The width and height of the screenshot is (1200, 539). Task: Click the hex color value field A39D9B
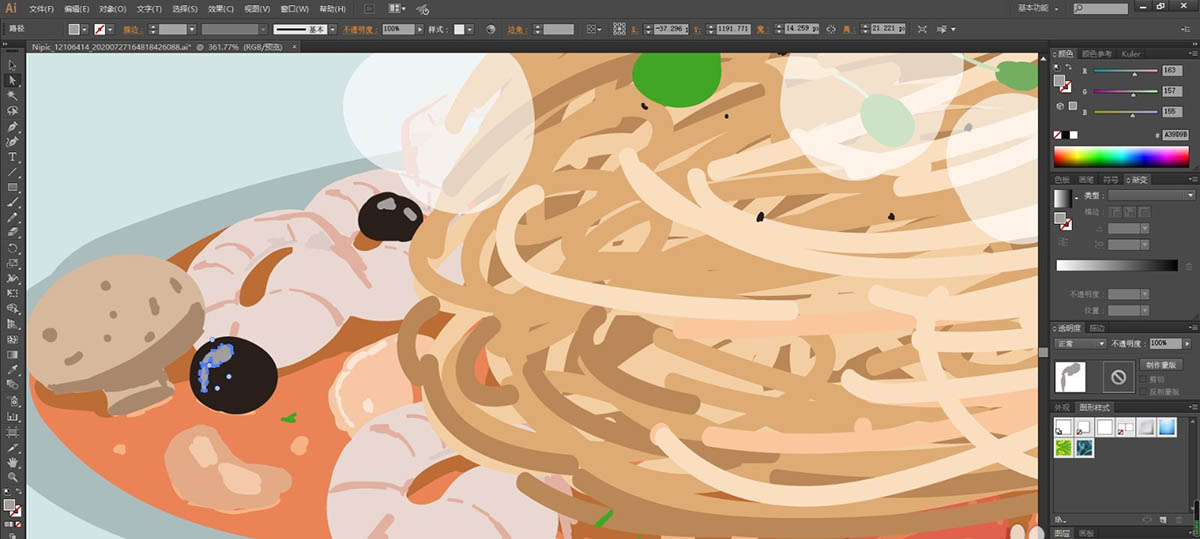tap(1177, 133)
